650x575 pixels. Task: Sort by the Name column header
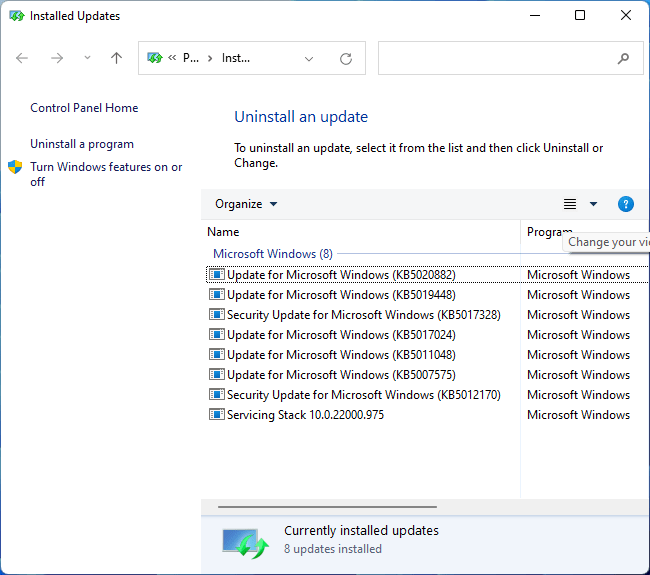point(223,232)
